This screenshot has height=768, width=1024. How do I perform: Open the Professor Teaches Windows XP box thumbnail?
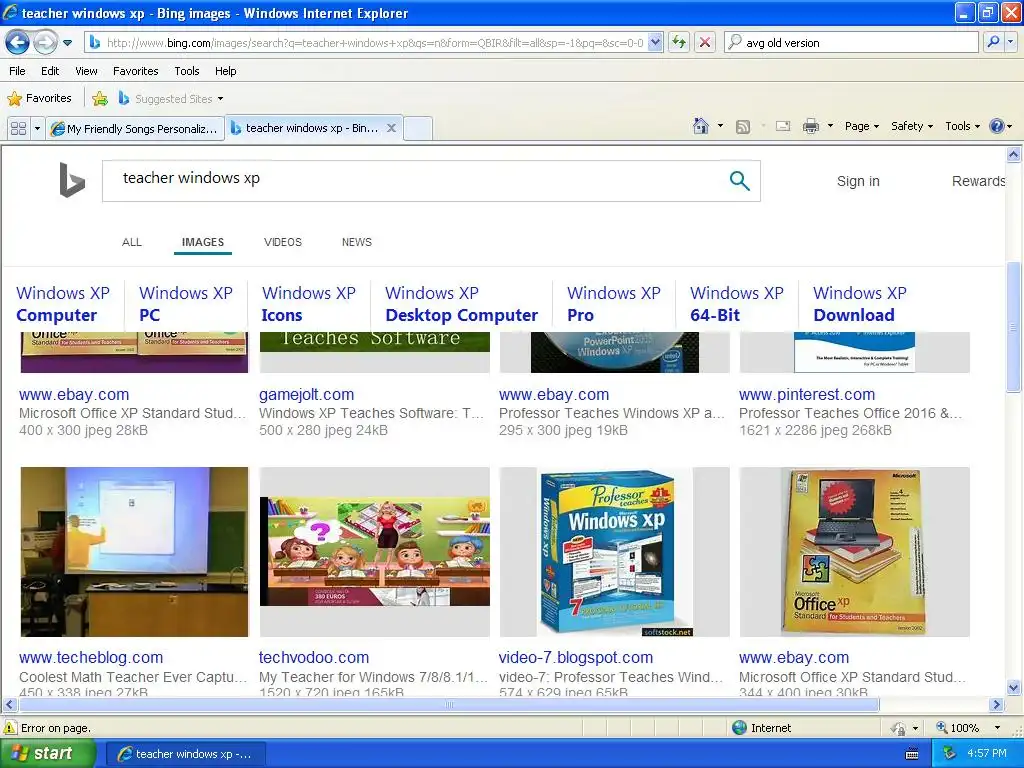point(615,552)
